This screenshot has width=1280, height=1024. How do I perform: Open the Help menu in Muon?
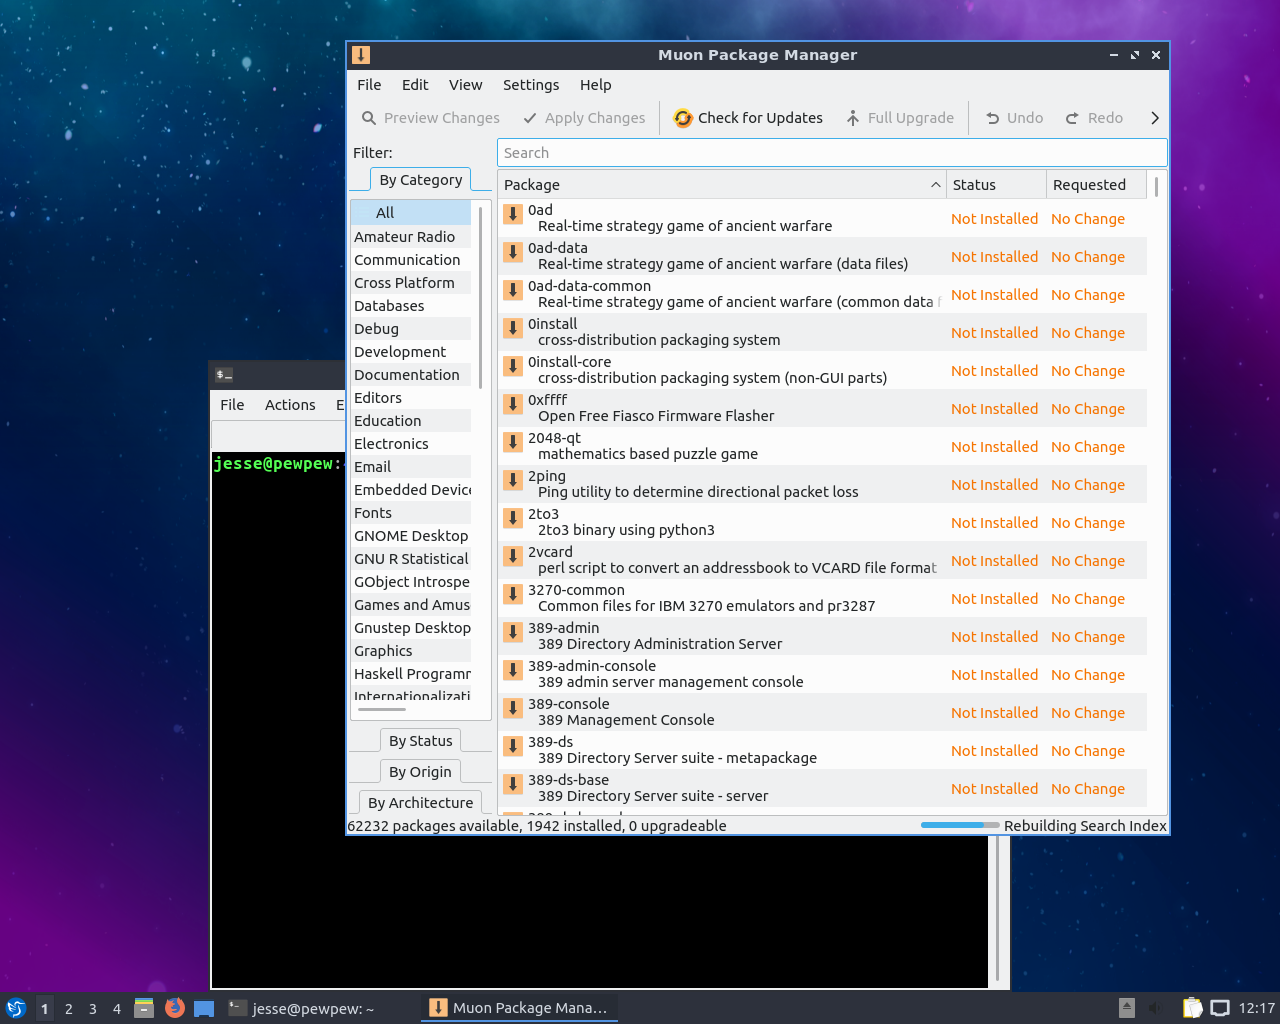tap(595, 85)
